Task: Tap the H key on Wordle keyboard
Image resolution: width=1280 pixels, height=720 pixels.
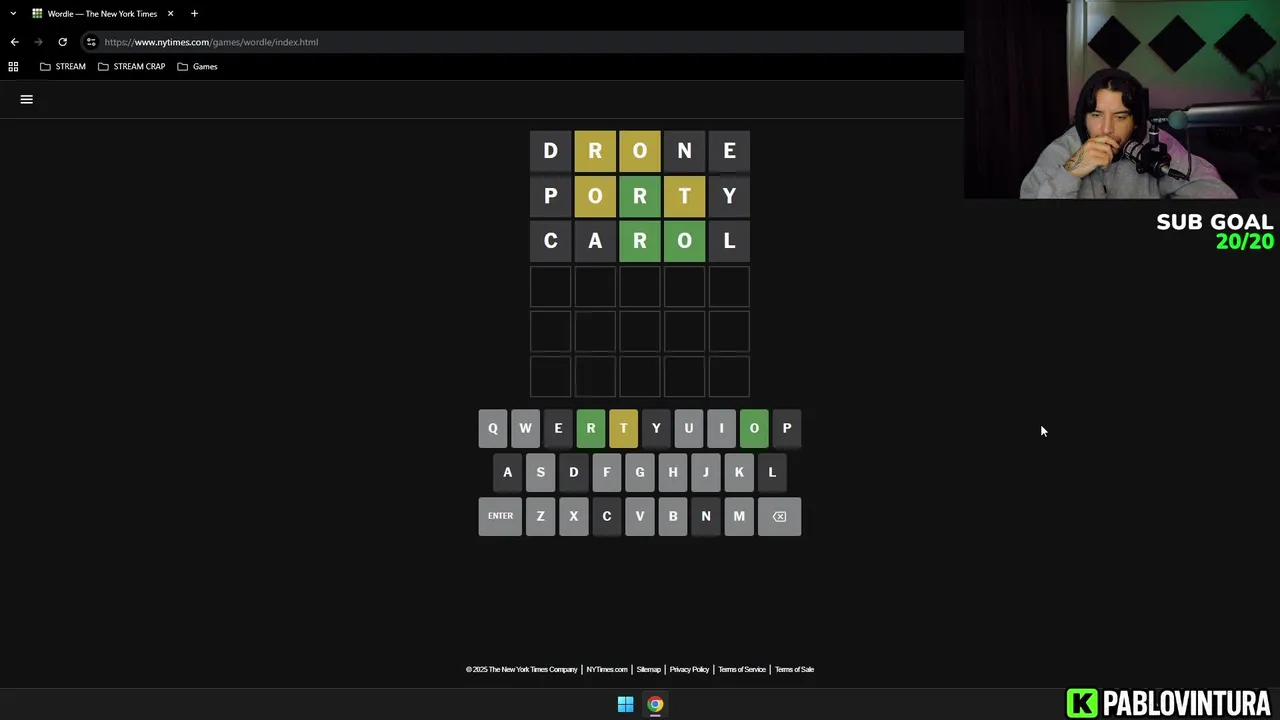Action: click(x=673, y=472)
